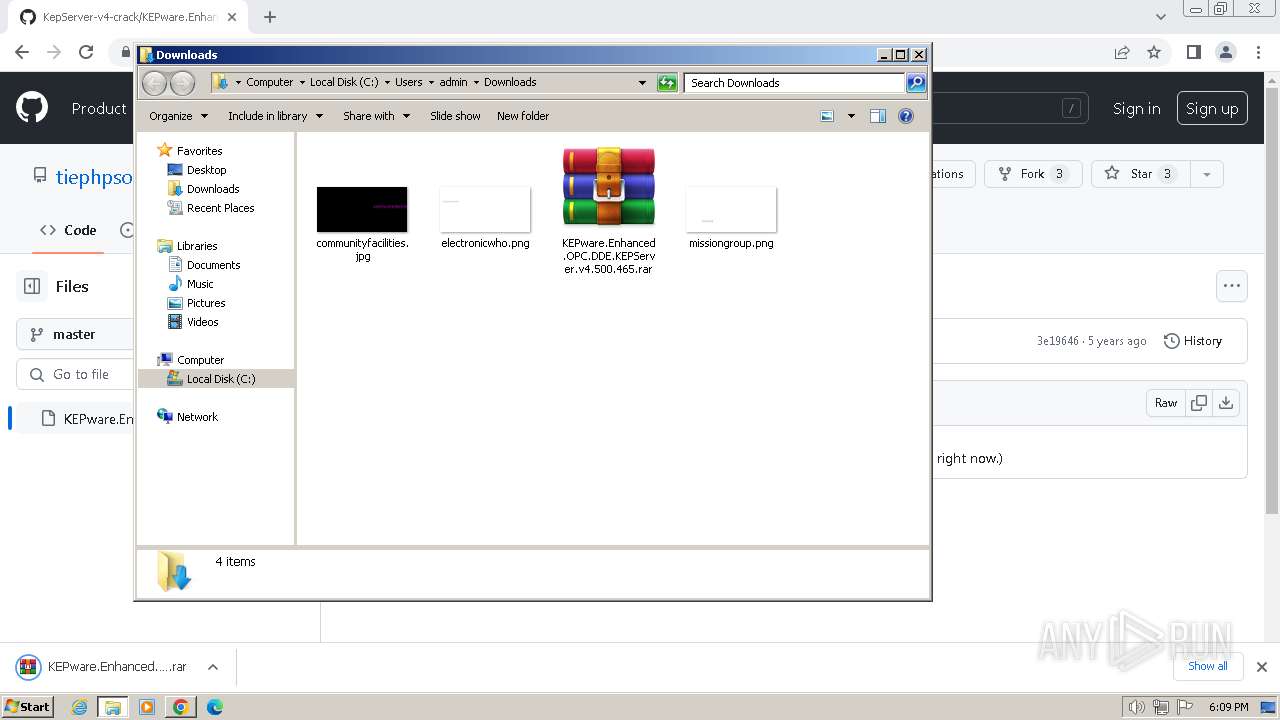
Task: Create a New folder
Action: [x=523, y=116]
